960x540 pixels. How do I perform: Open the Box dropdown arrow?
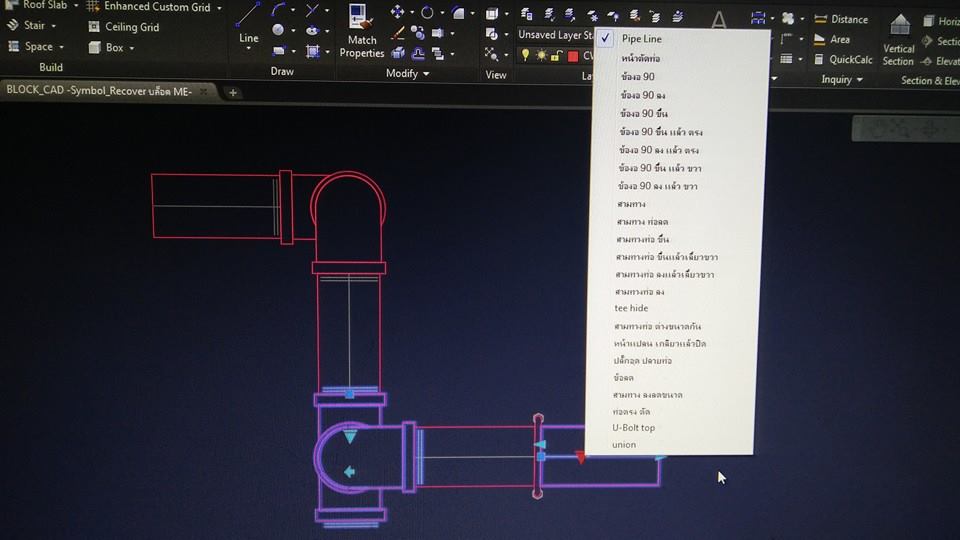(132, 48)
